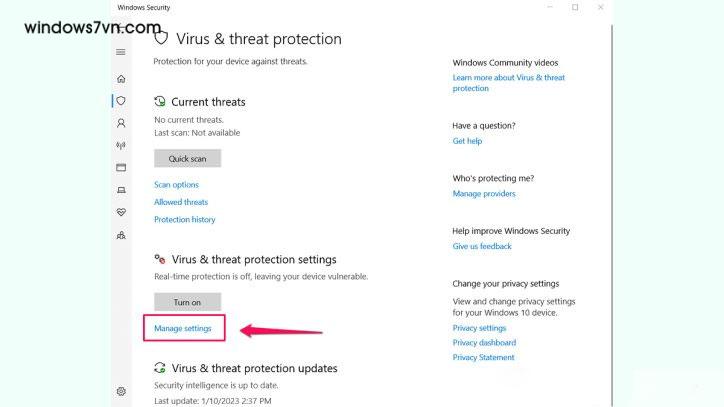The image size is (724, 407).
Task: View Allowed threats
Action: coord(181,202)
